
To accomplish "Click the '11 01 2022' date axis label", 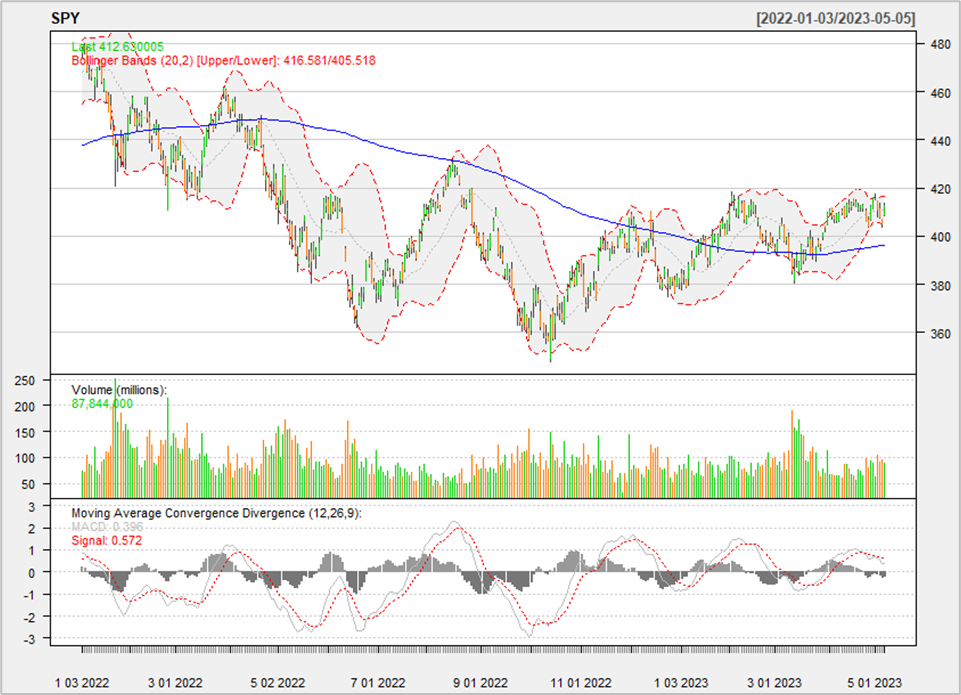I will (580, 683).
